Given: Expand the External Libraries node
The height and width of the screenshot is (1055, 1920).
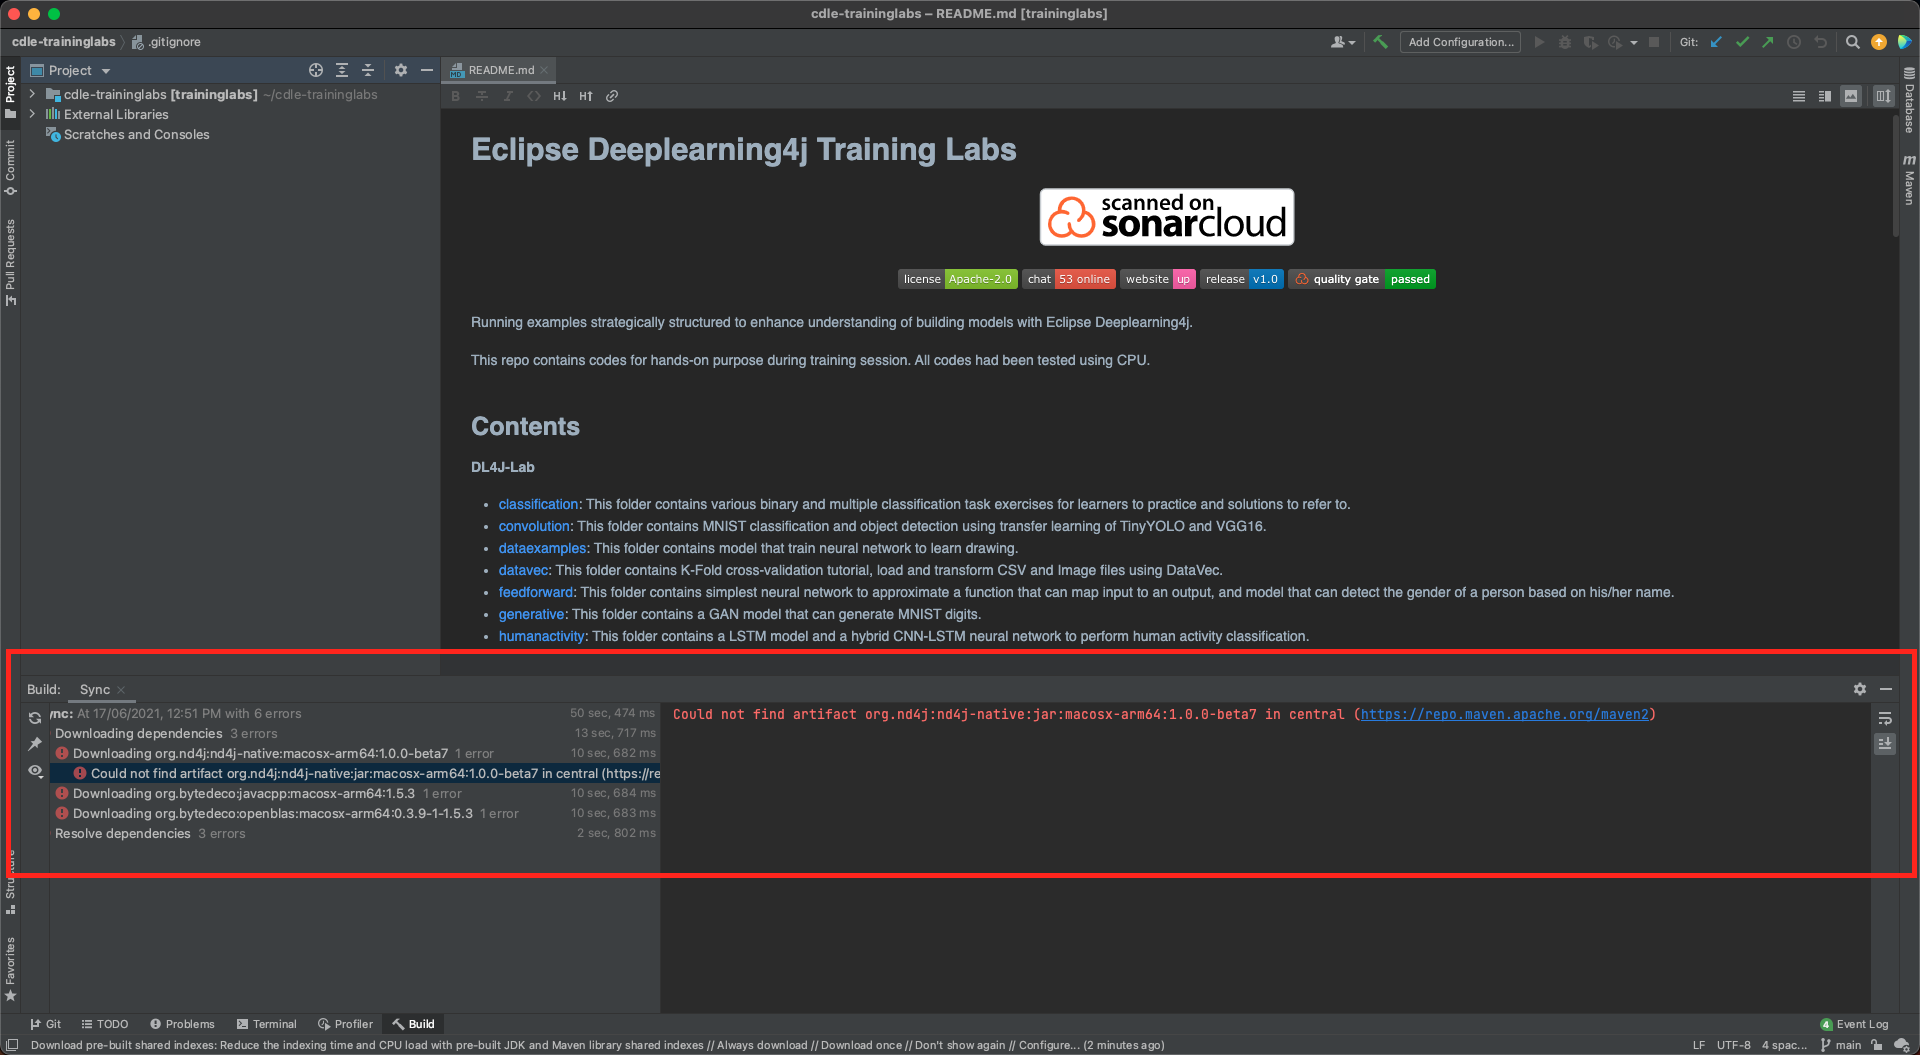Looking at the screenshot, I should [x=32, y=114].
